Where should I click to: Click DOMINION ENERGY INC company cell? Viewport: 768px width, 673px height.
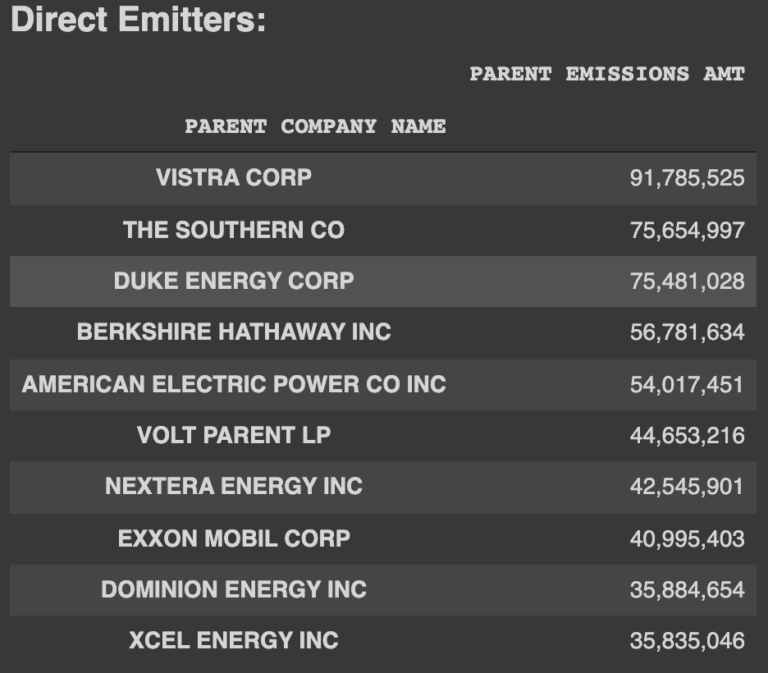[234, 589]
